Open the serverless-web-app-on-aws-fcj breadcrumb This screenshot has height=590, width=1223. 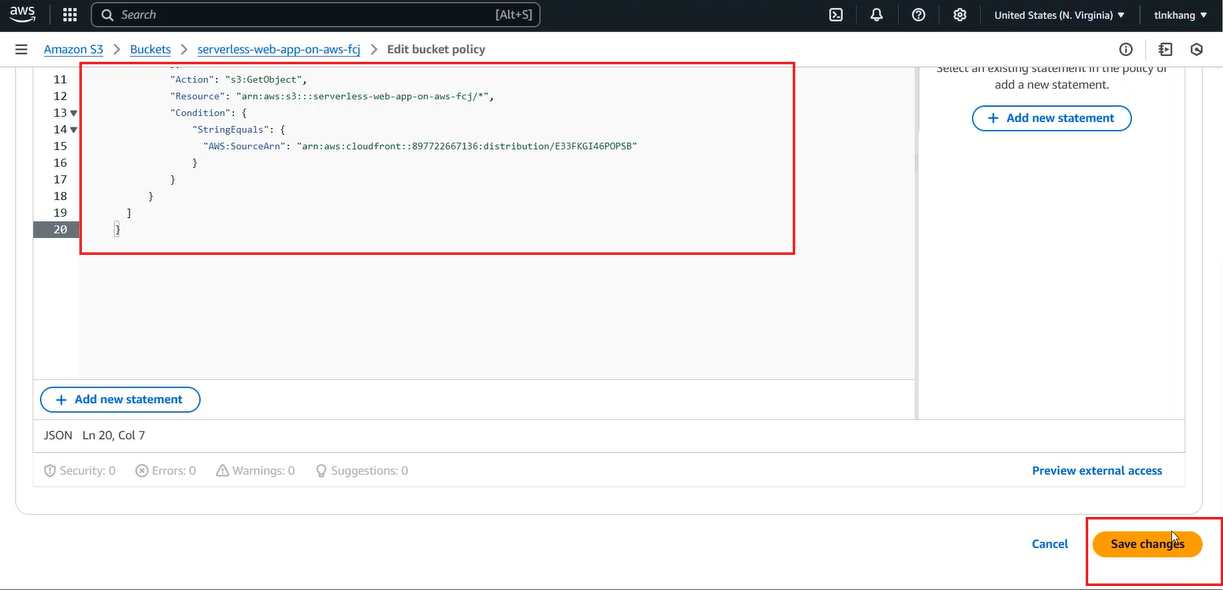click(278, 49)
